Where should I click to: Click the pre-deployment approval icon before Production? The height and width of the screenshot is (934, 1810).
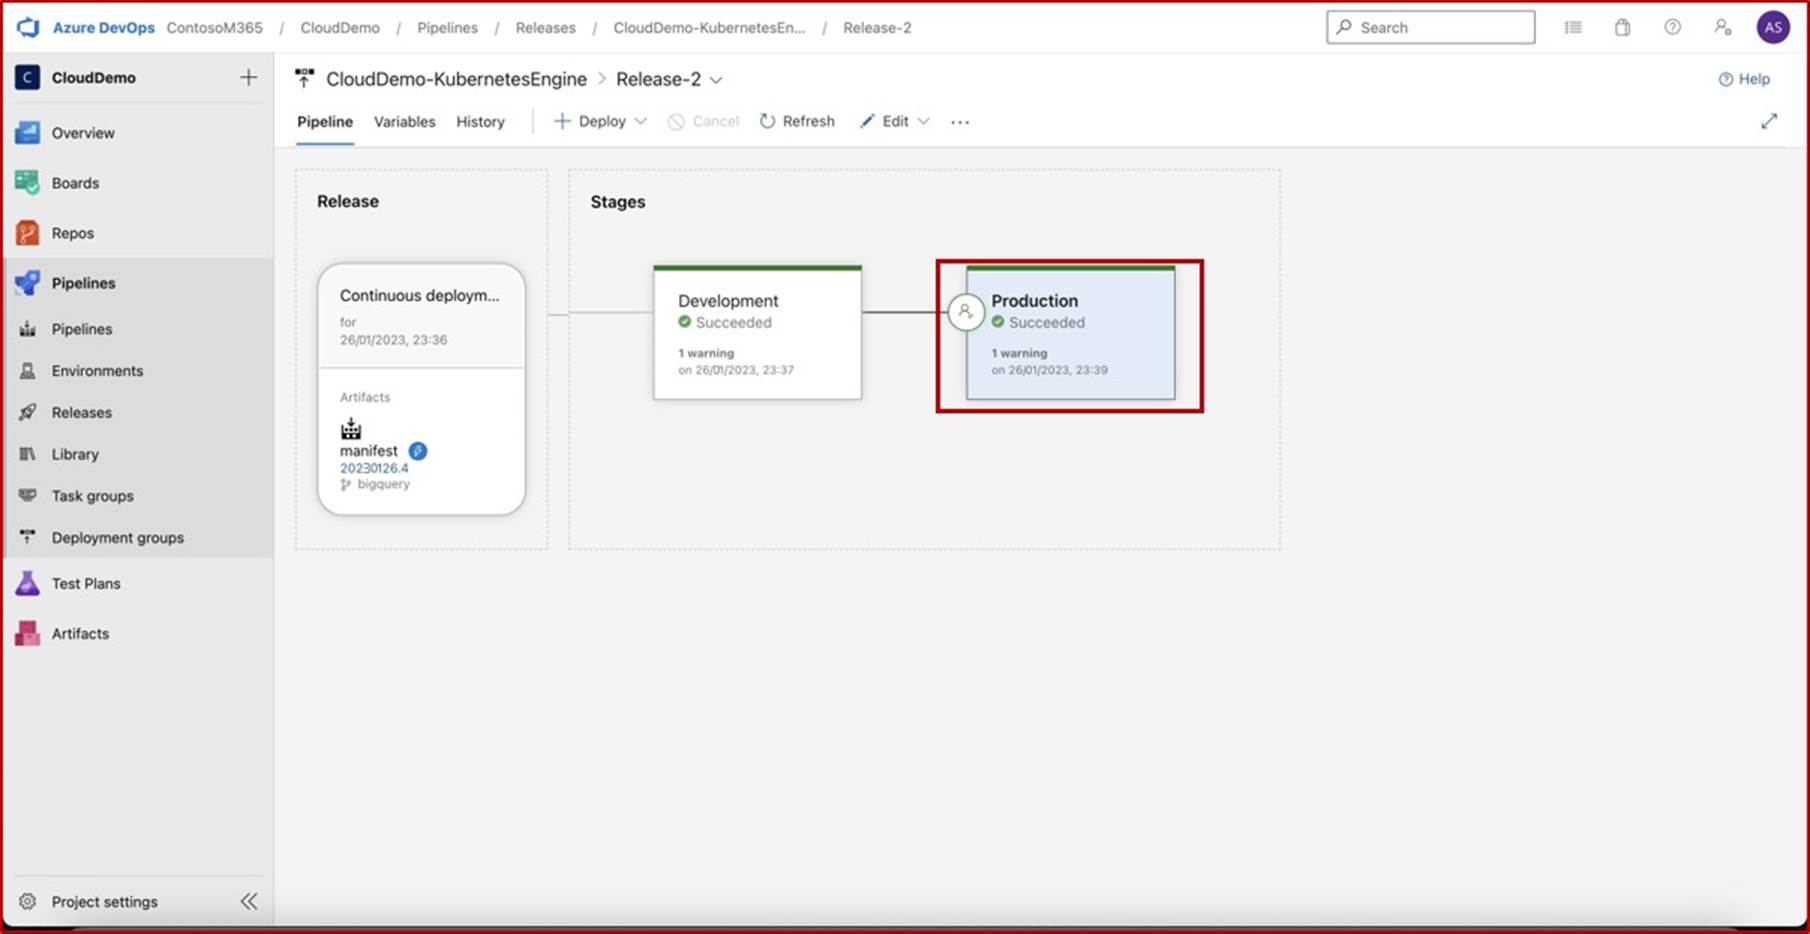pyautogui.click(x=965, y=313)
